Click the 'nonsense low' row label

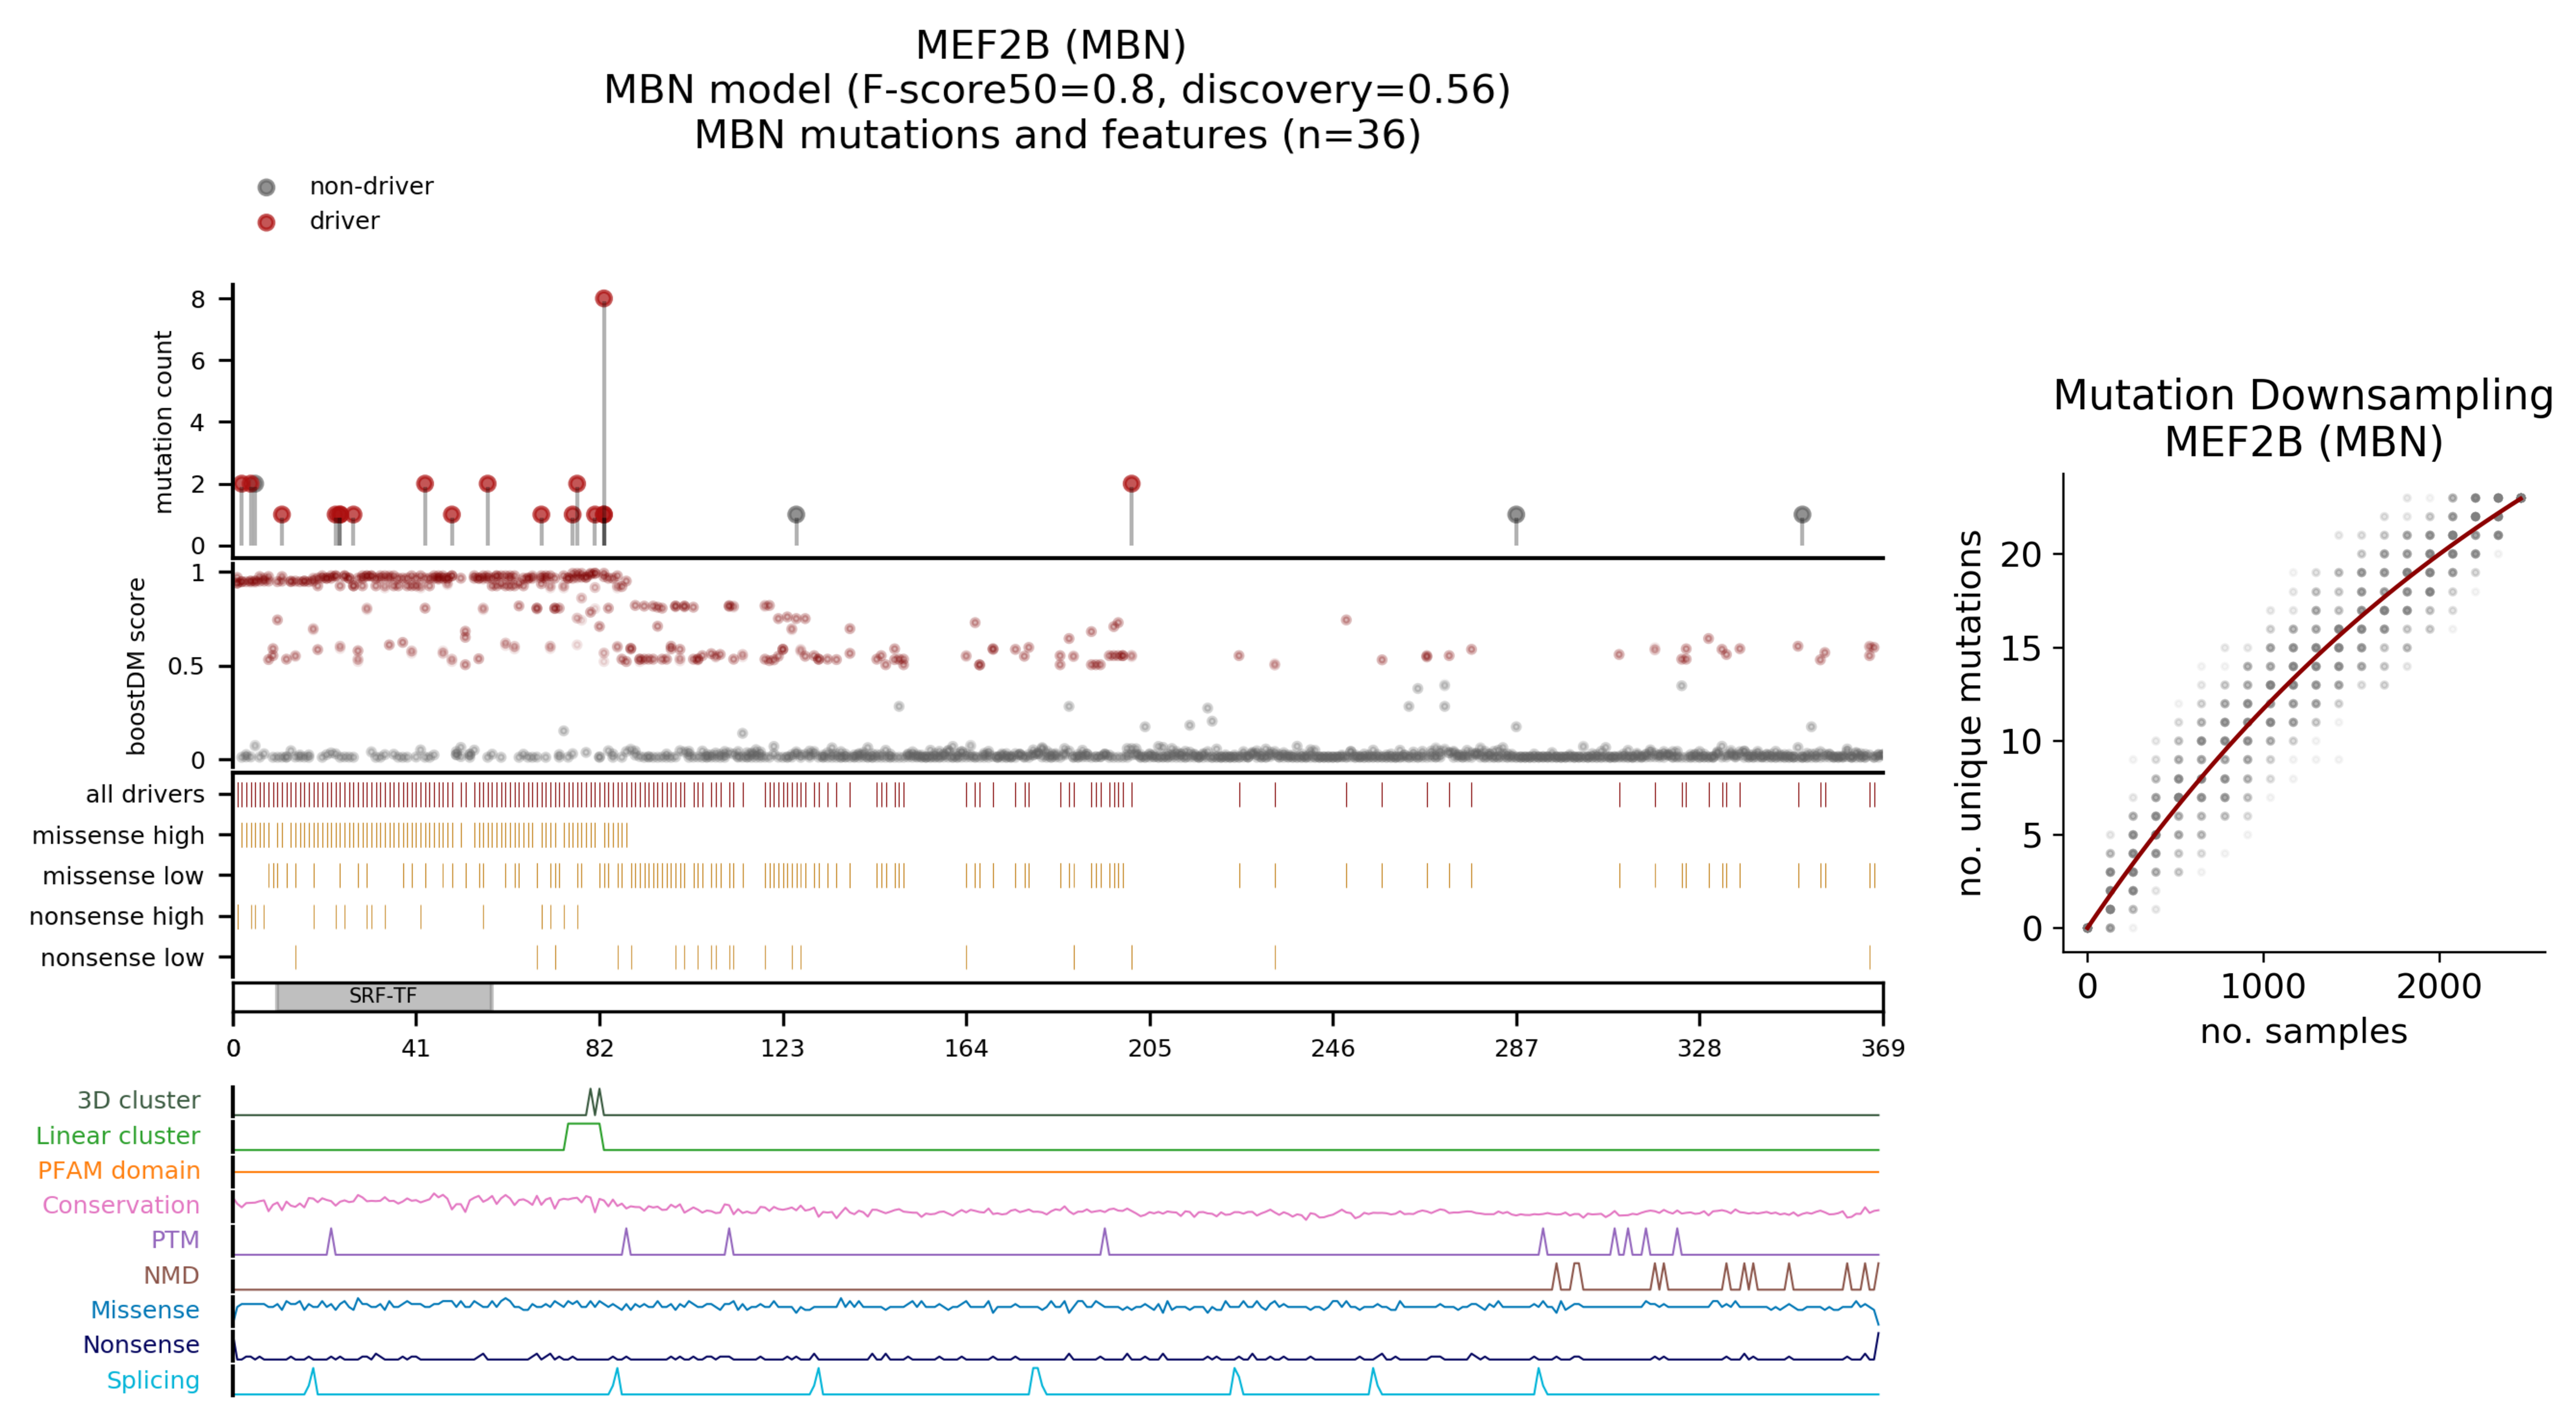[x=122, y=958]
